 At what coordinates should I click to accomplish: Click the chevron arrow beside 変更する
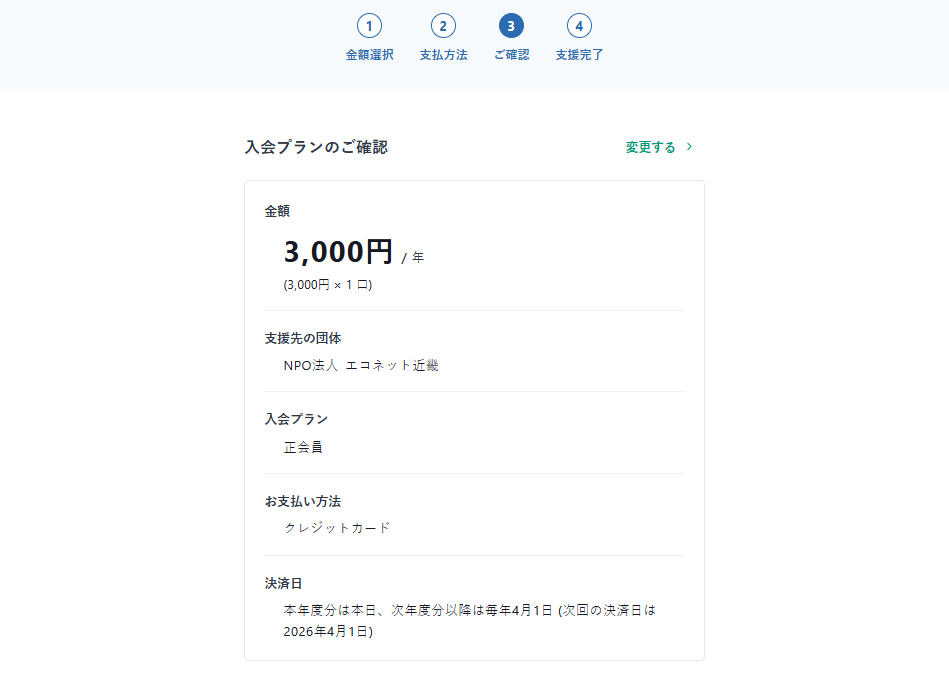(x=689, y=147)
